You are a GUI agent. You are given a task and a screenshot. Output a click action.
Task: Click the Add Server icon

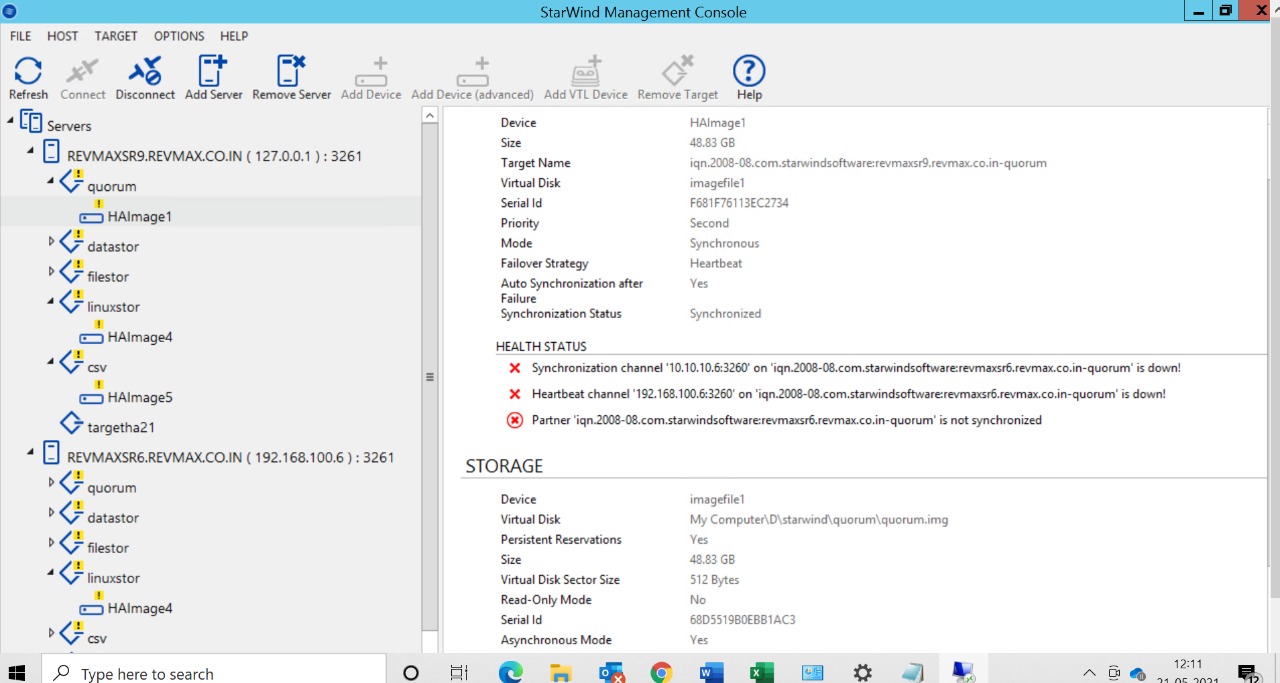213,71
